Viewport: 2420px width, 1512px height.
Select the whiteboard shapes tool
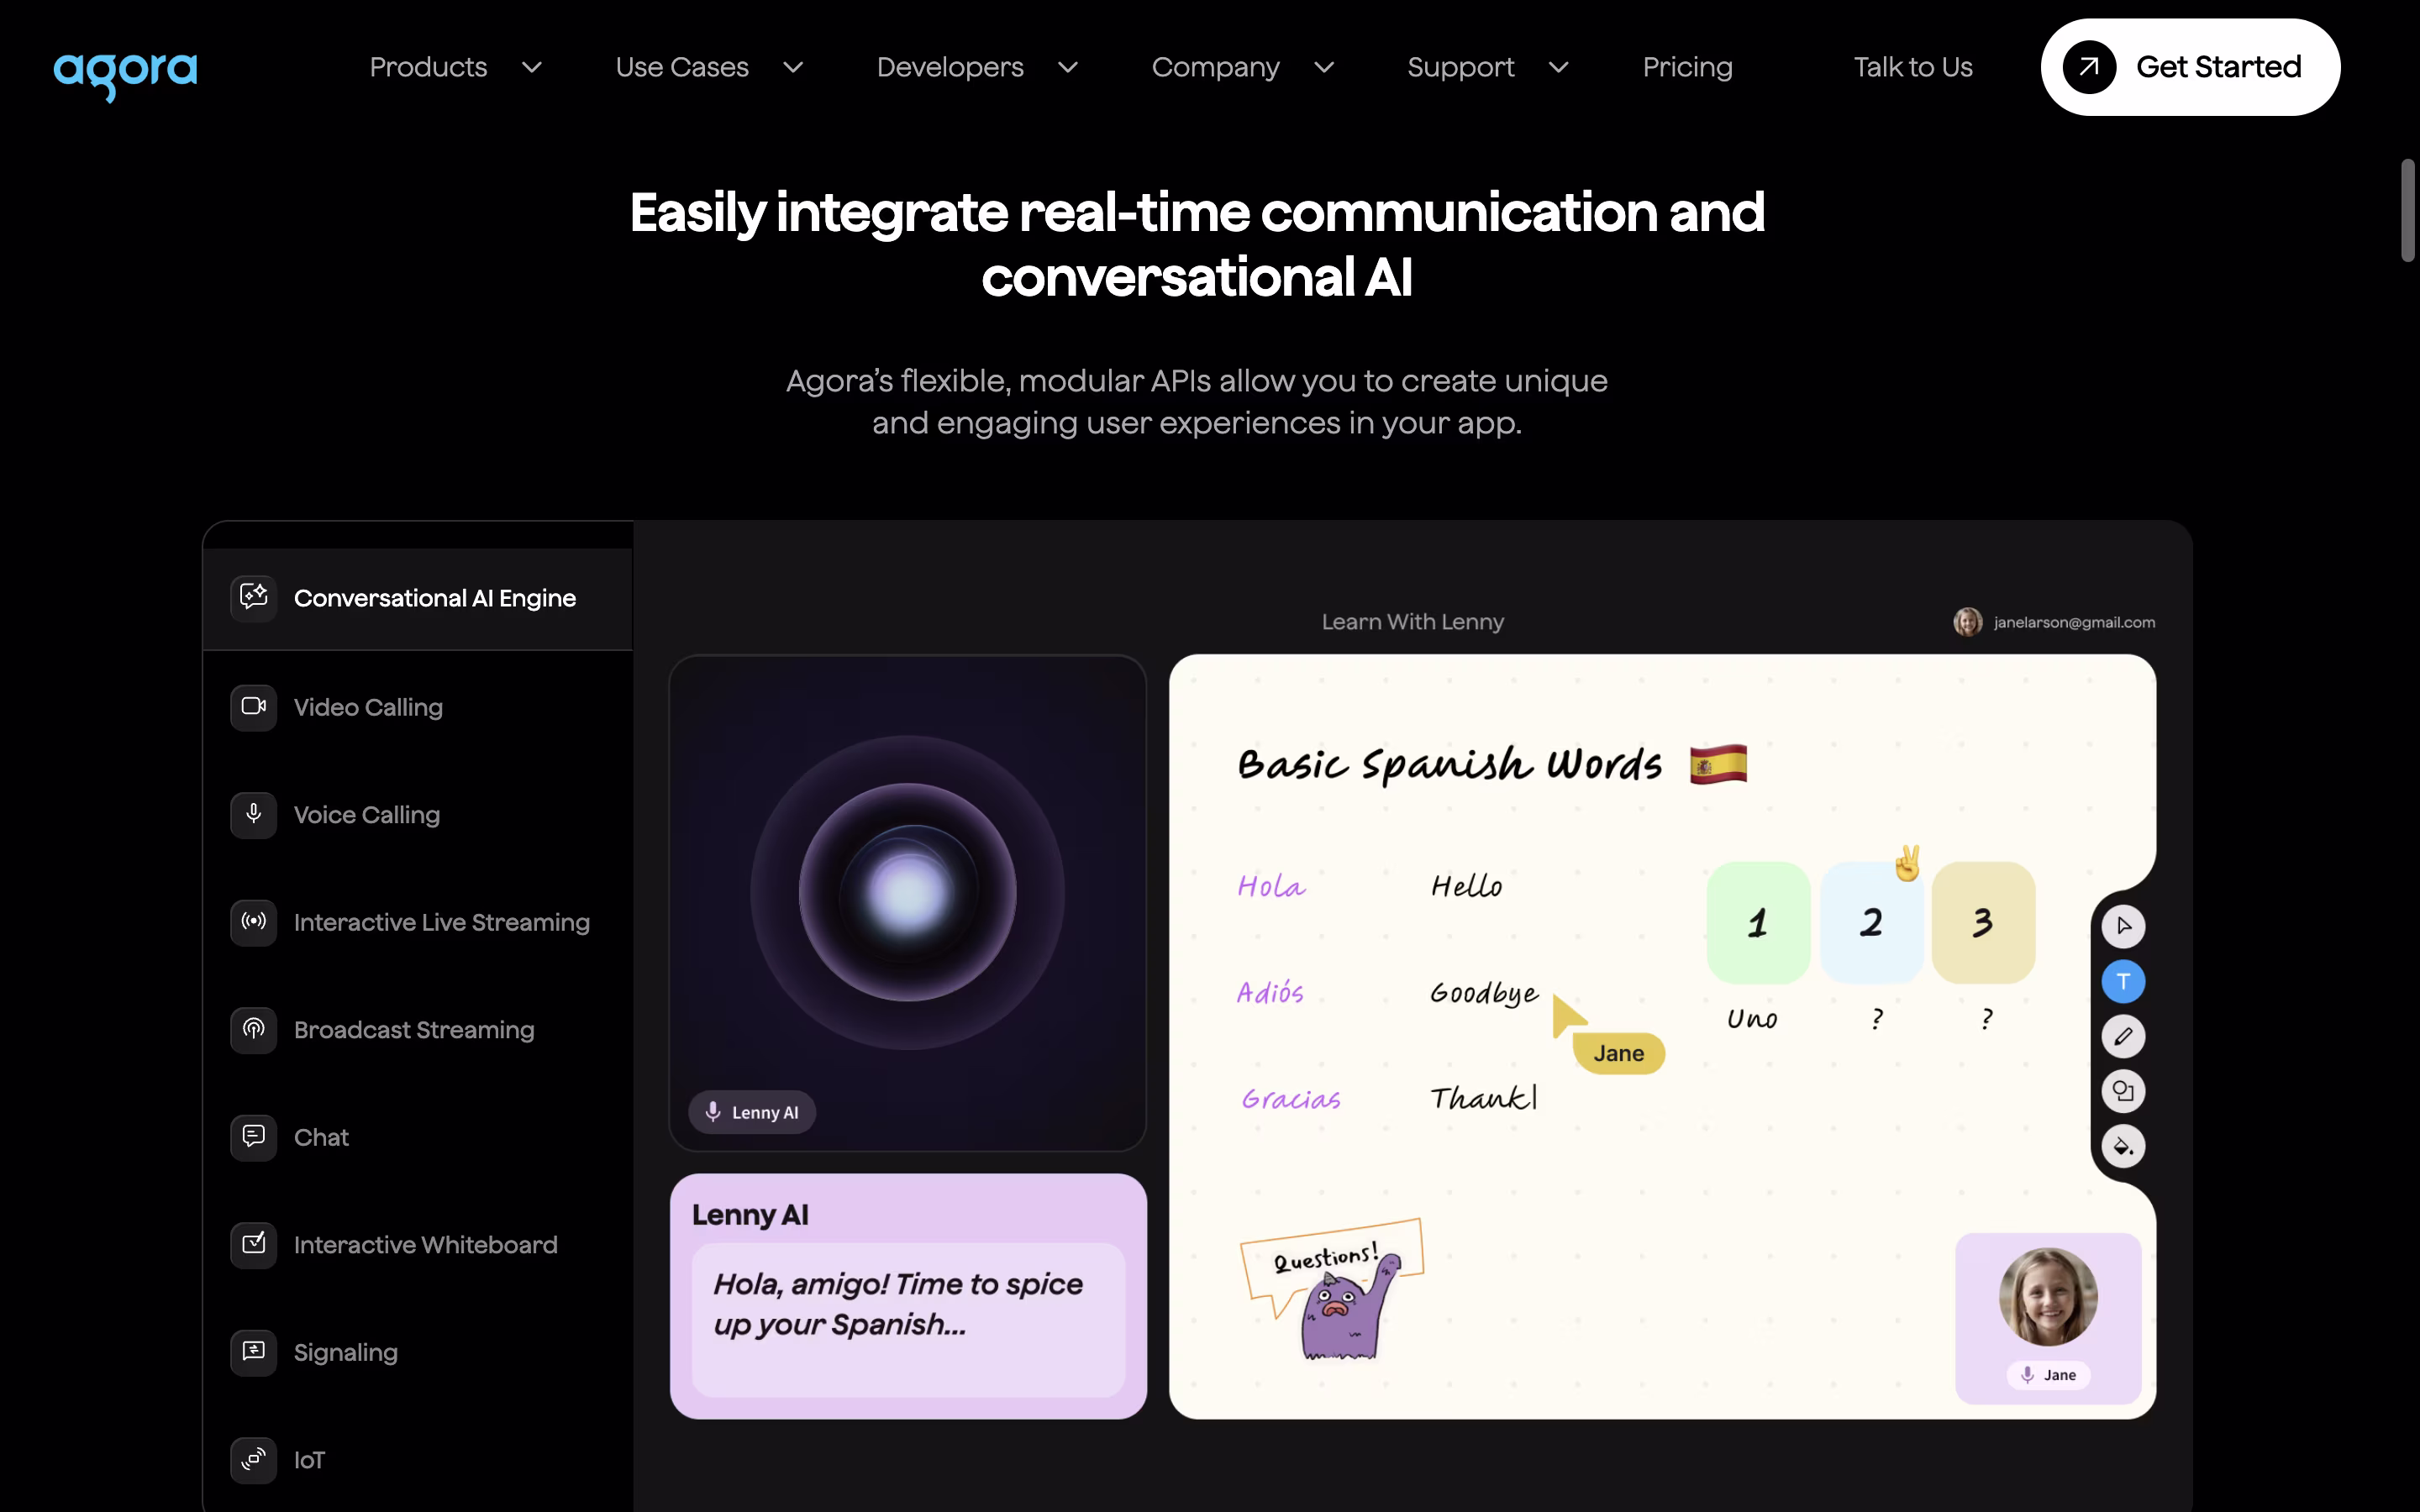[x=2123, y=1091]
